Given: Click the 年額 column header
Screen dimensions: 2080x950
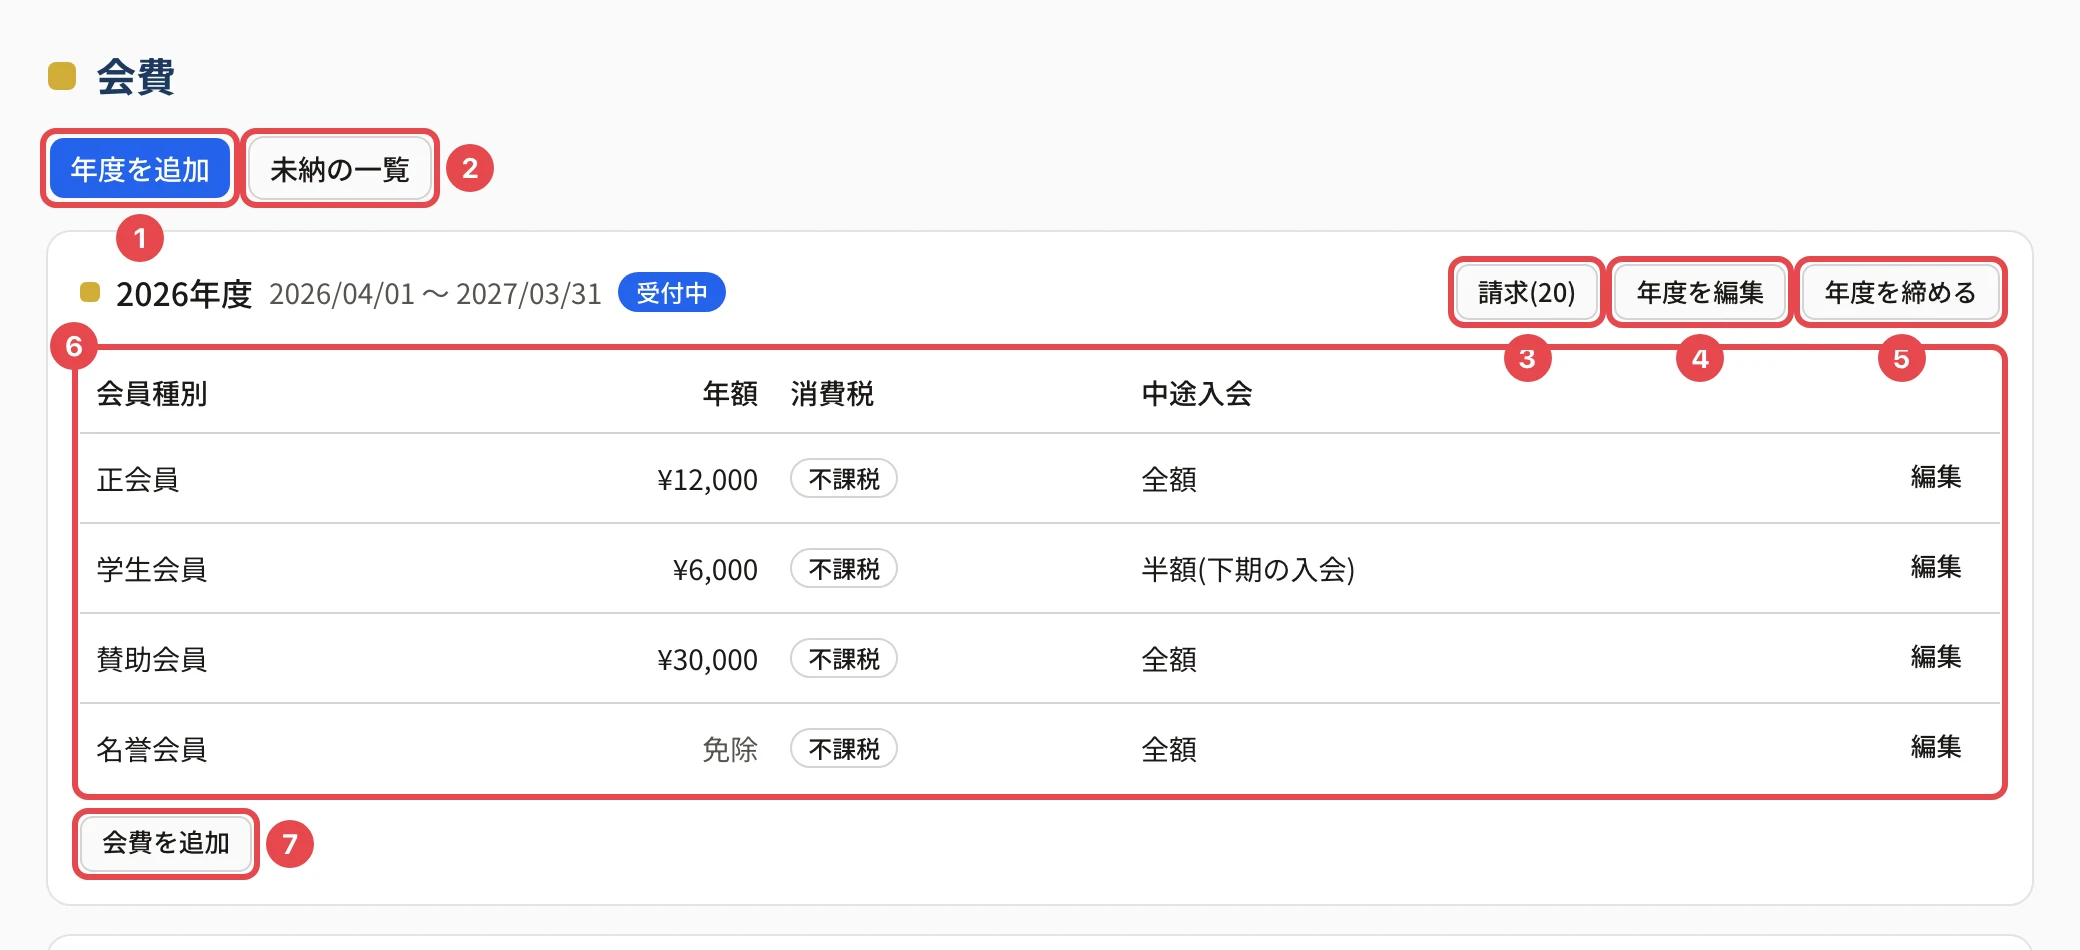Looking at the screenshot, I should 730,393.
